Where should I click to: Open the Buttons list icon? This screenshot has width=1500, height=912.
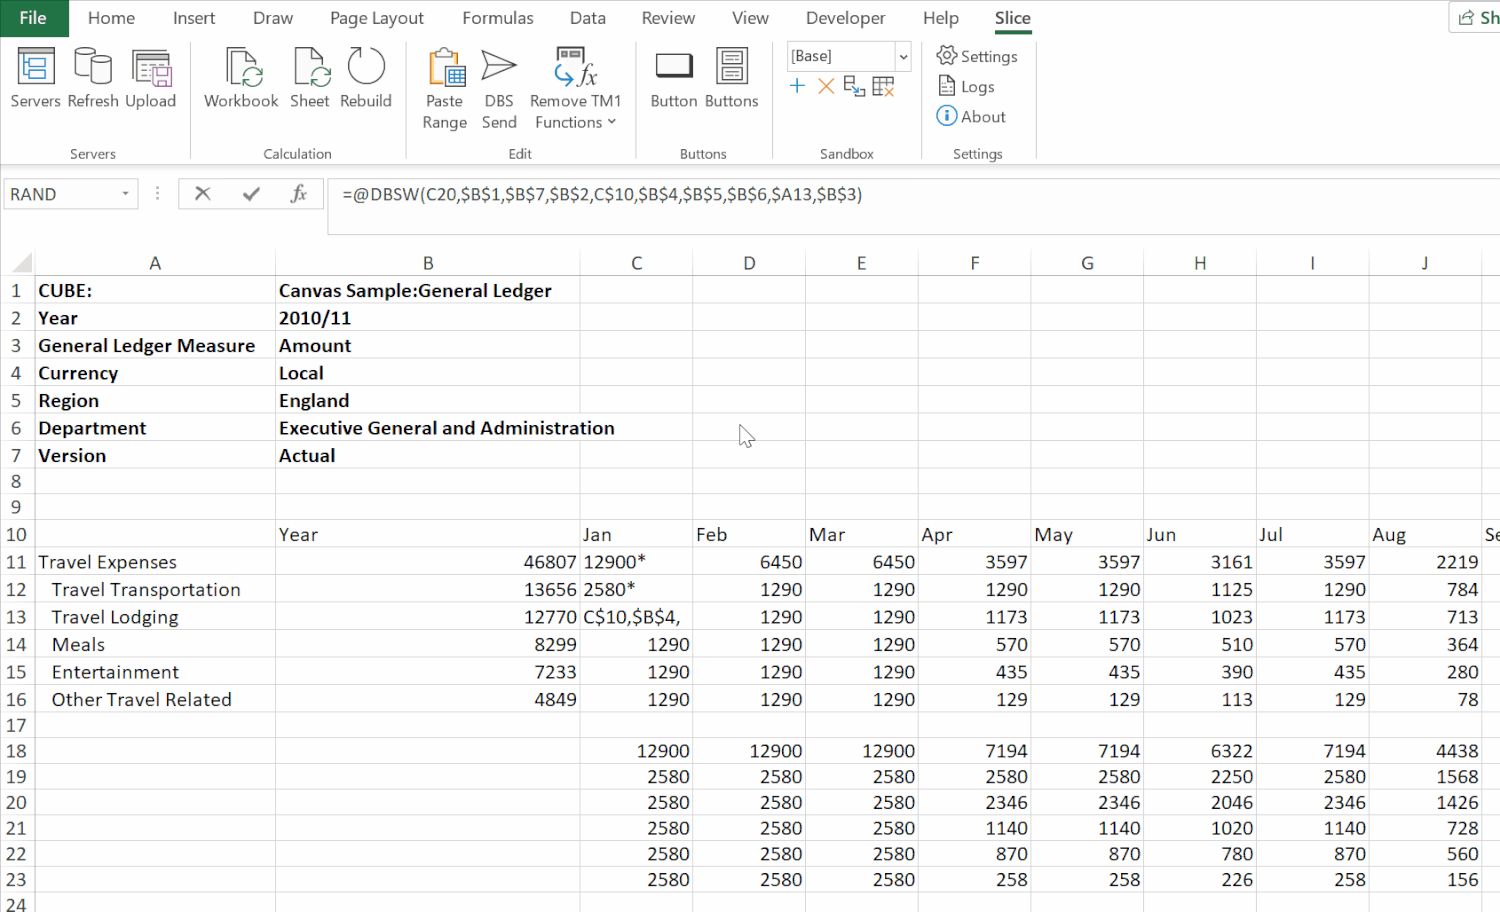pos(732,78)
